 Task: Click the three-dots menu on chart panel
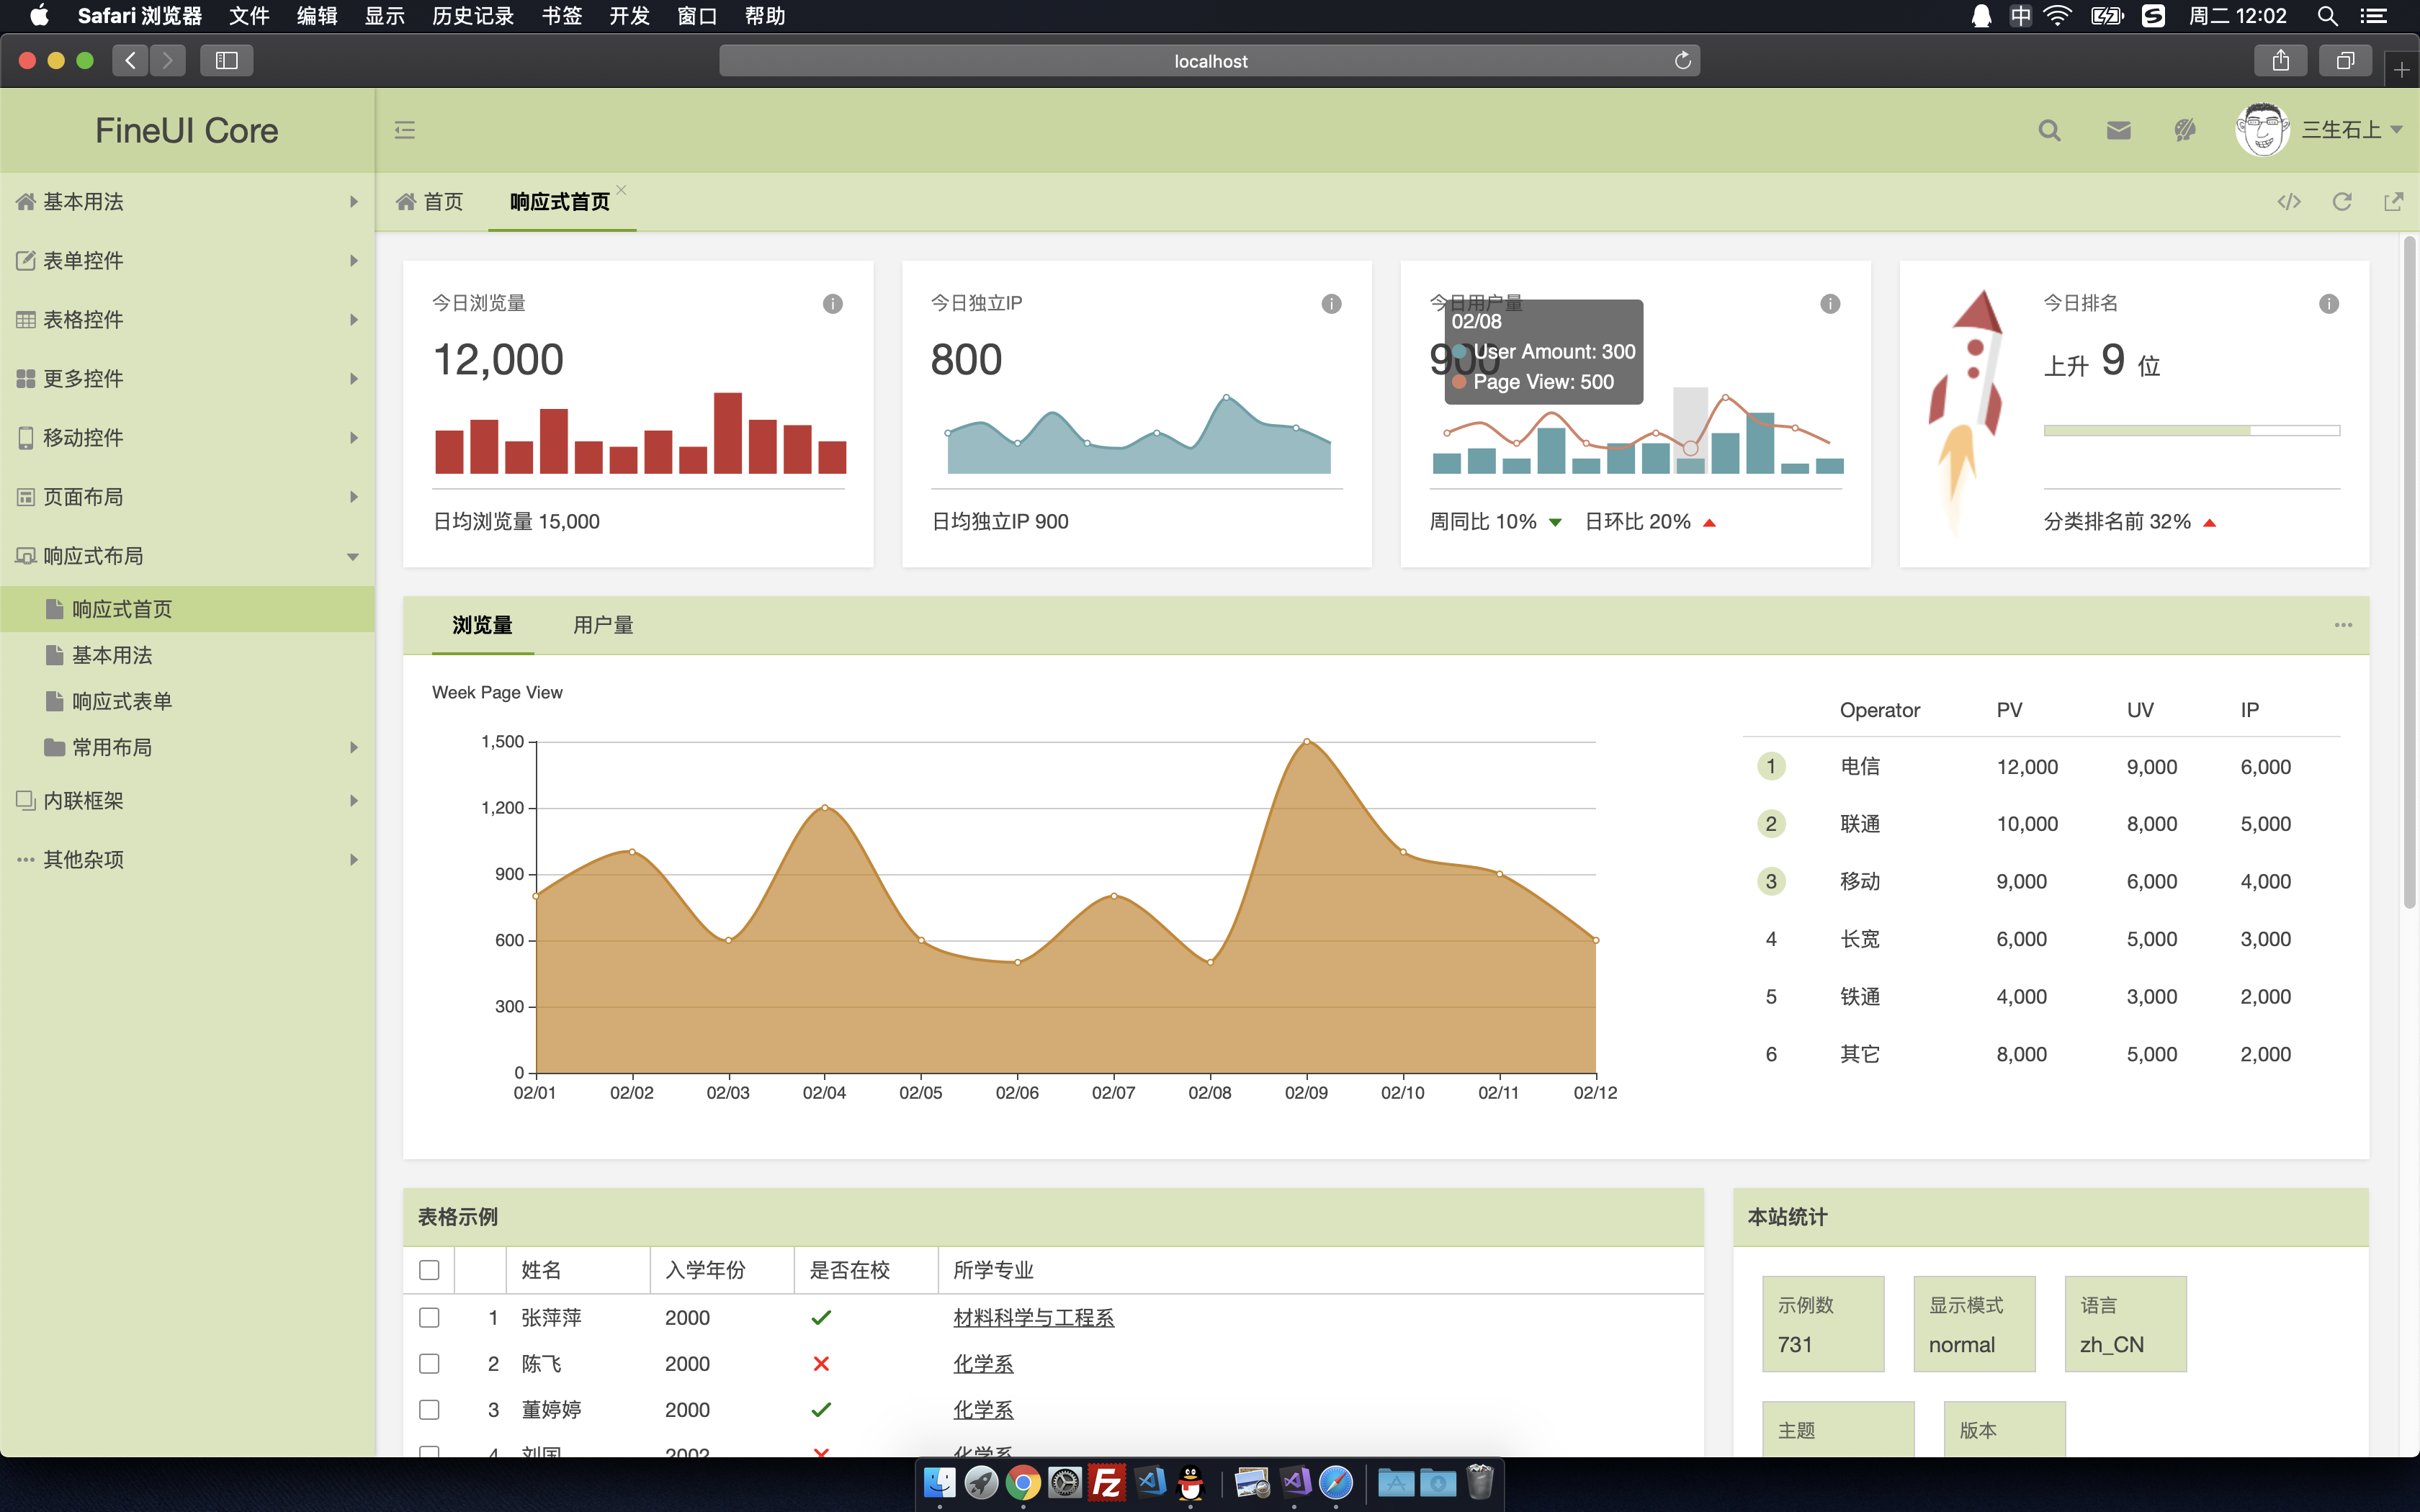pos(2343,625)
